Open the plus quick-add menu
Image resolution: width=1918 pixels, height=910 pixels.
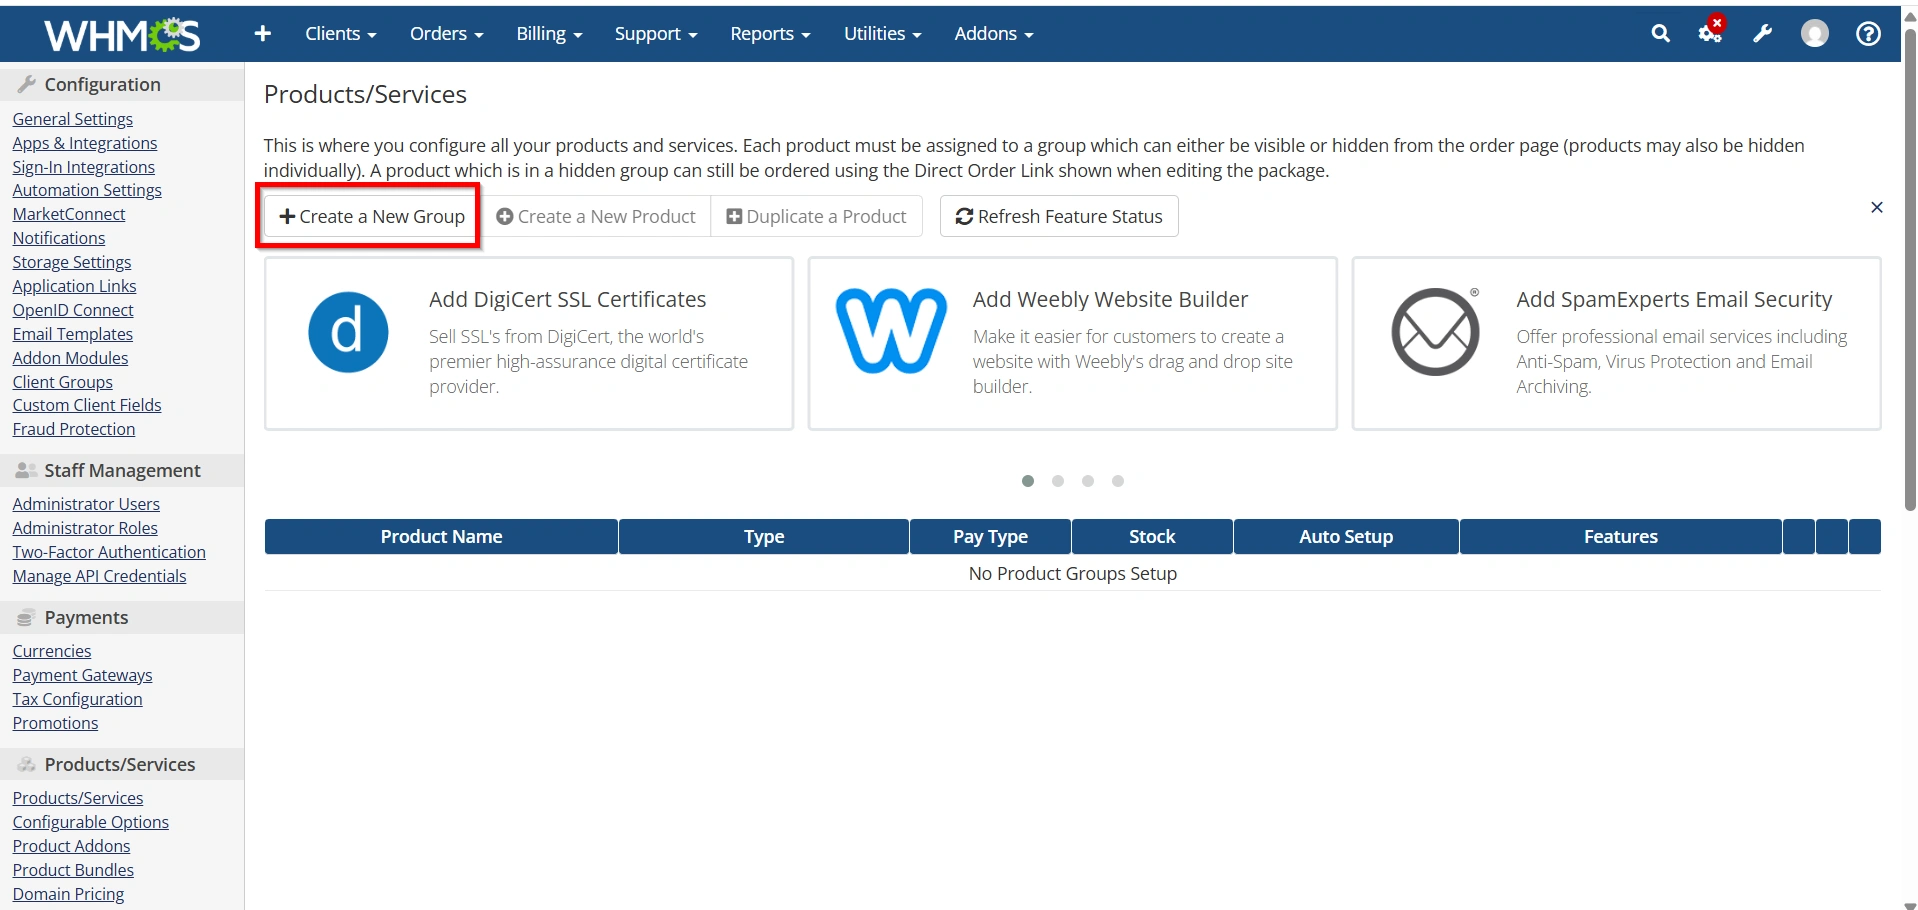263,34
